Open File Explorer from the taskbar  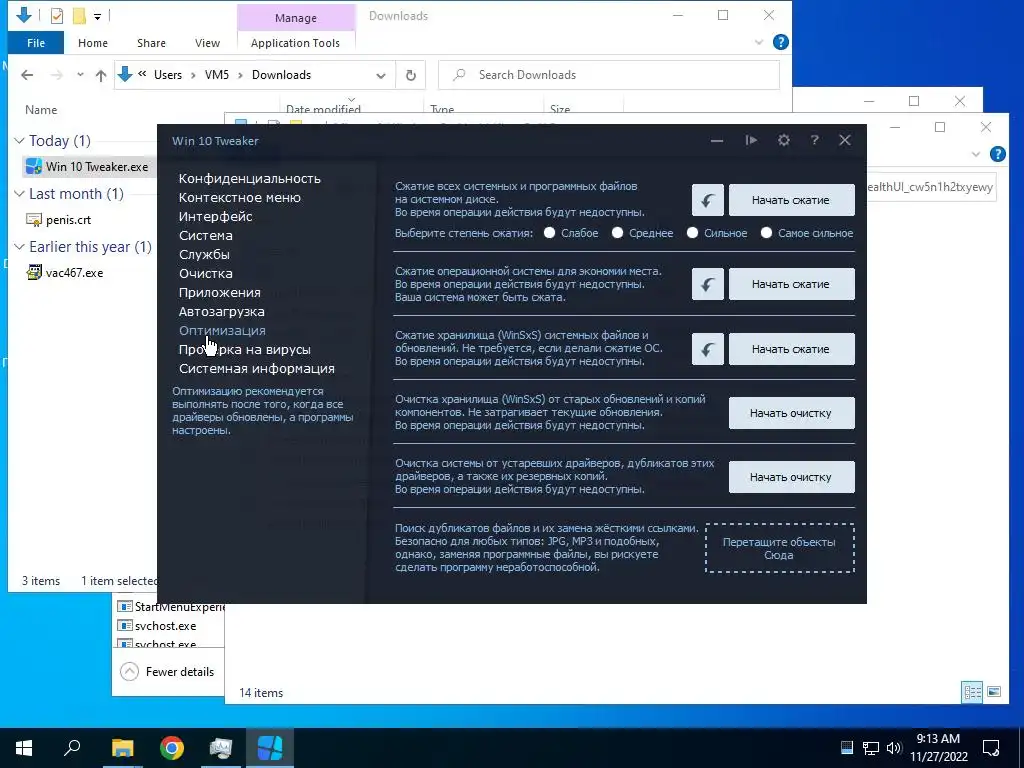[122, 748]
